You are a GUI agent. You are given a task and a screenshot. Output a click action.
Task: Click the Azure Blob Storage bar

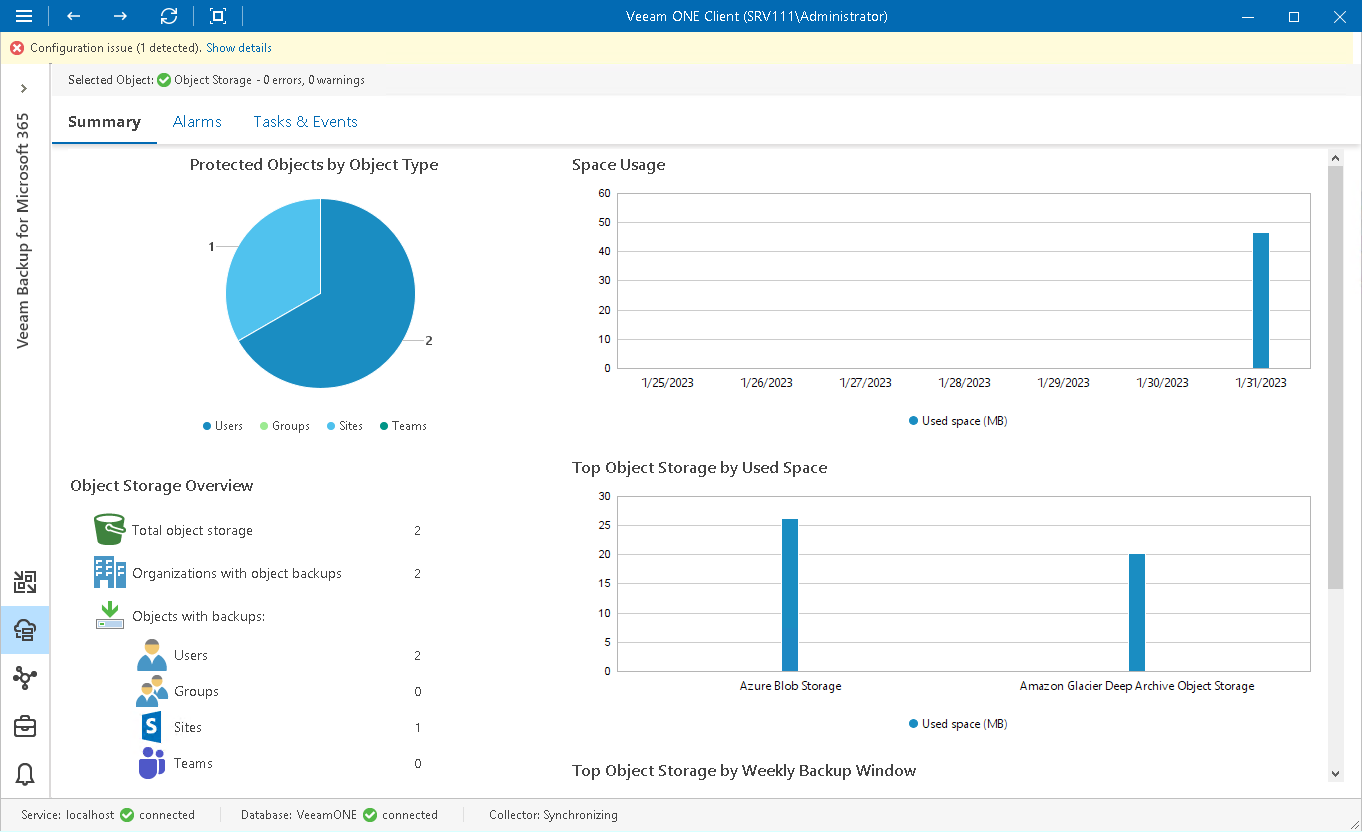point(790,595)
